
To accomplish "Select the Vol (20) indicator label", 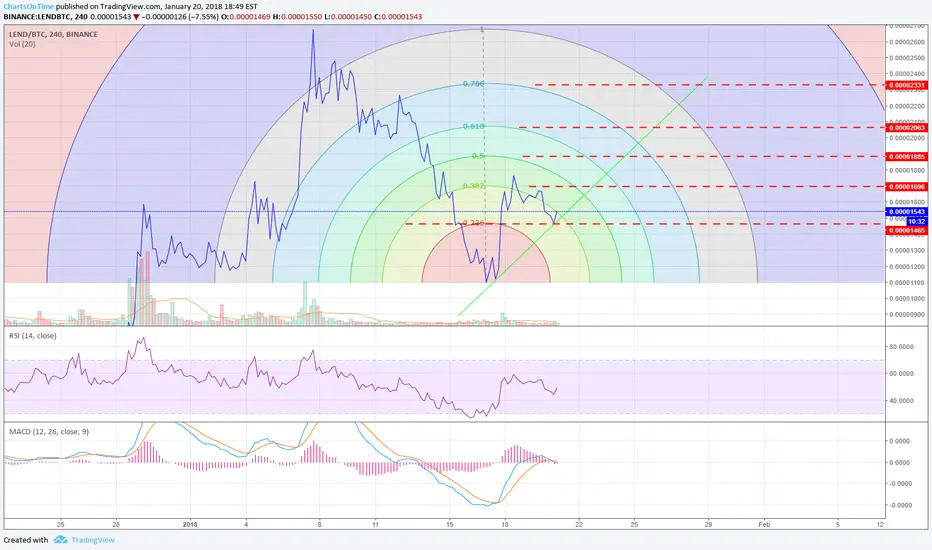I will click(22, 44).
